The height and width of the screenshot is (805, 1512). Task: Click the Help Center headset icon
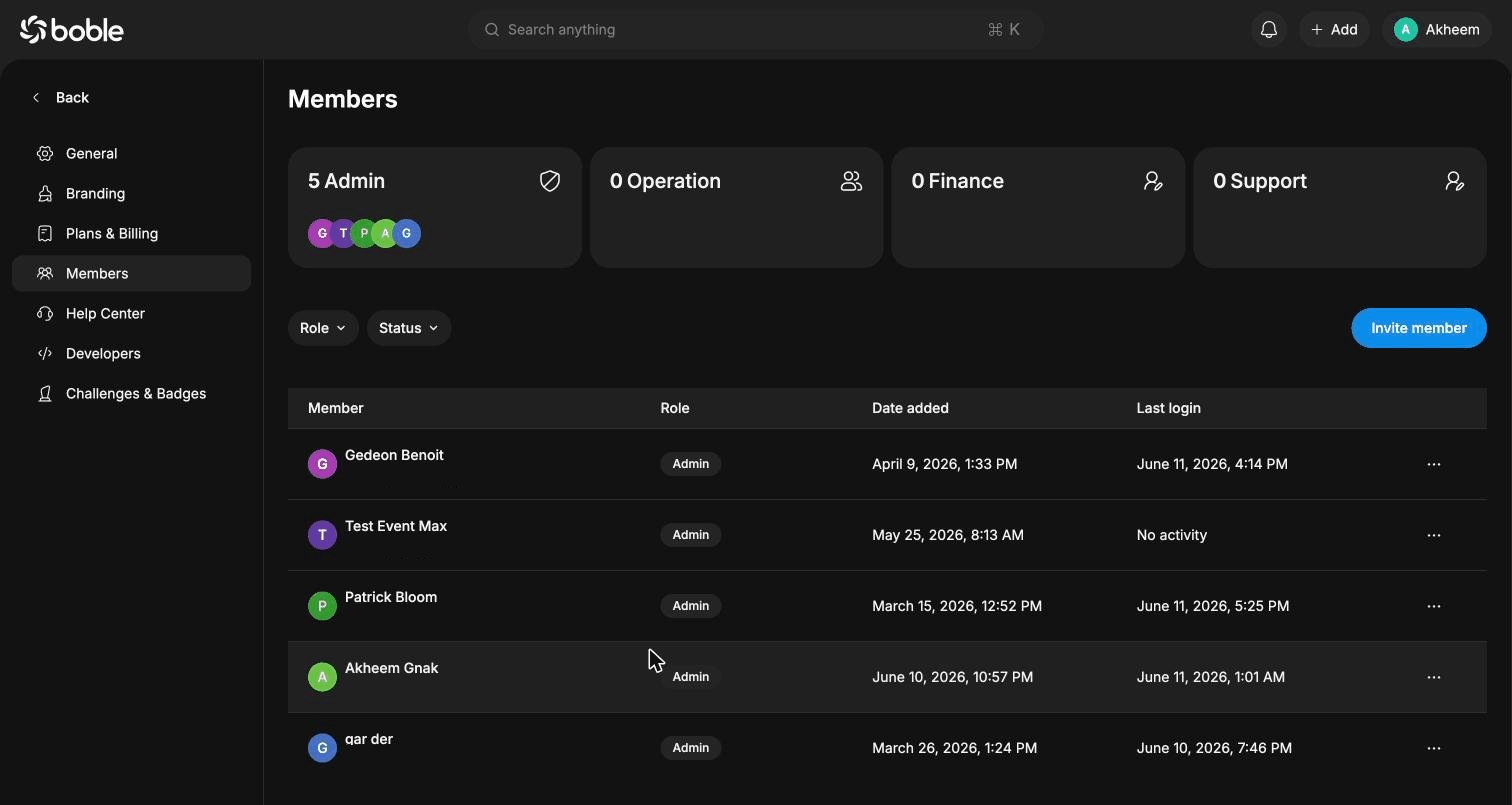pos(45,313)
